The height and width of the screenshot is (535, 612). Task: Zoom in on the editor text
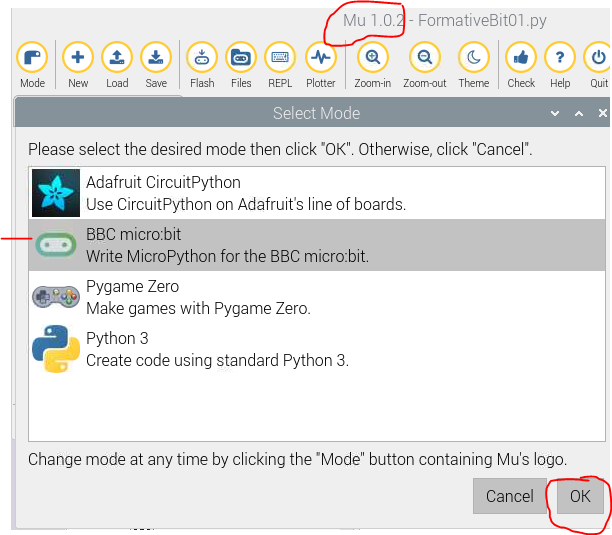[372, 65]
